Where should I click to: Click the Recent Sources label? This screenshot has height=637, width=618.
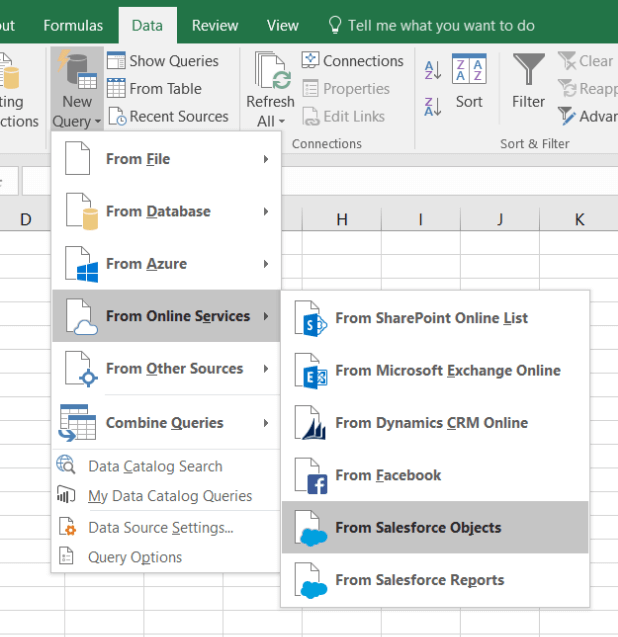point(179,117)
